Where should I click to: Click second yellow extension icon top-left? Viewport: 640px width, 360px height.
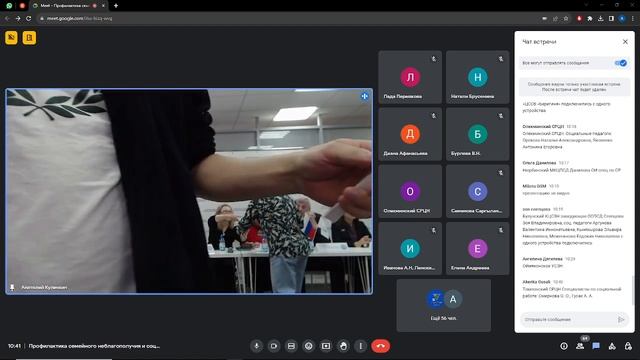coord(29,38)
